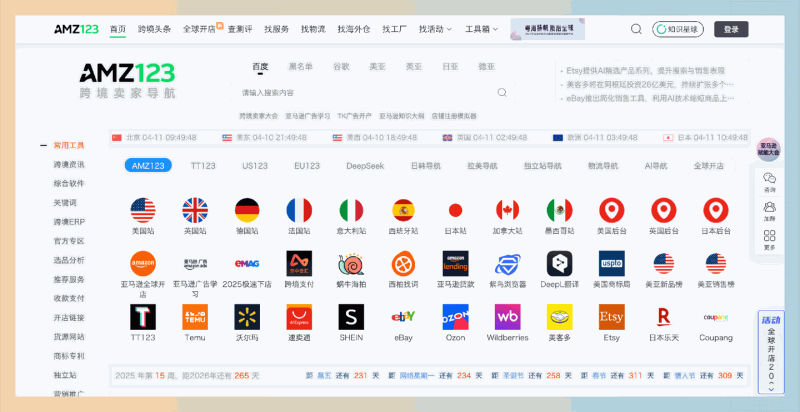Viewport: 800px width, 412px height.
Task: Open the Temu icon
Action: click(x=195, y=317)
